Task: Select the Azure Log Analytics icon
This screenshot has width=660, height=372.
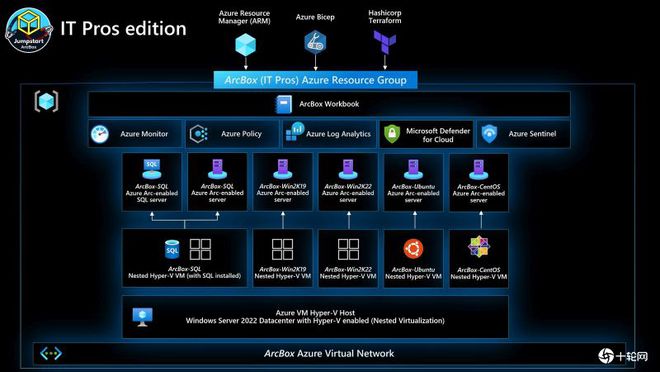Action: point(295,132)
